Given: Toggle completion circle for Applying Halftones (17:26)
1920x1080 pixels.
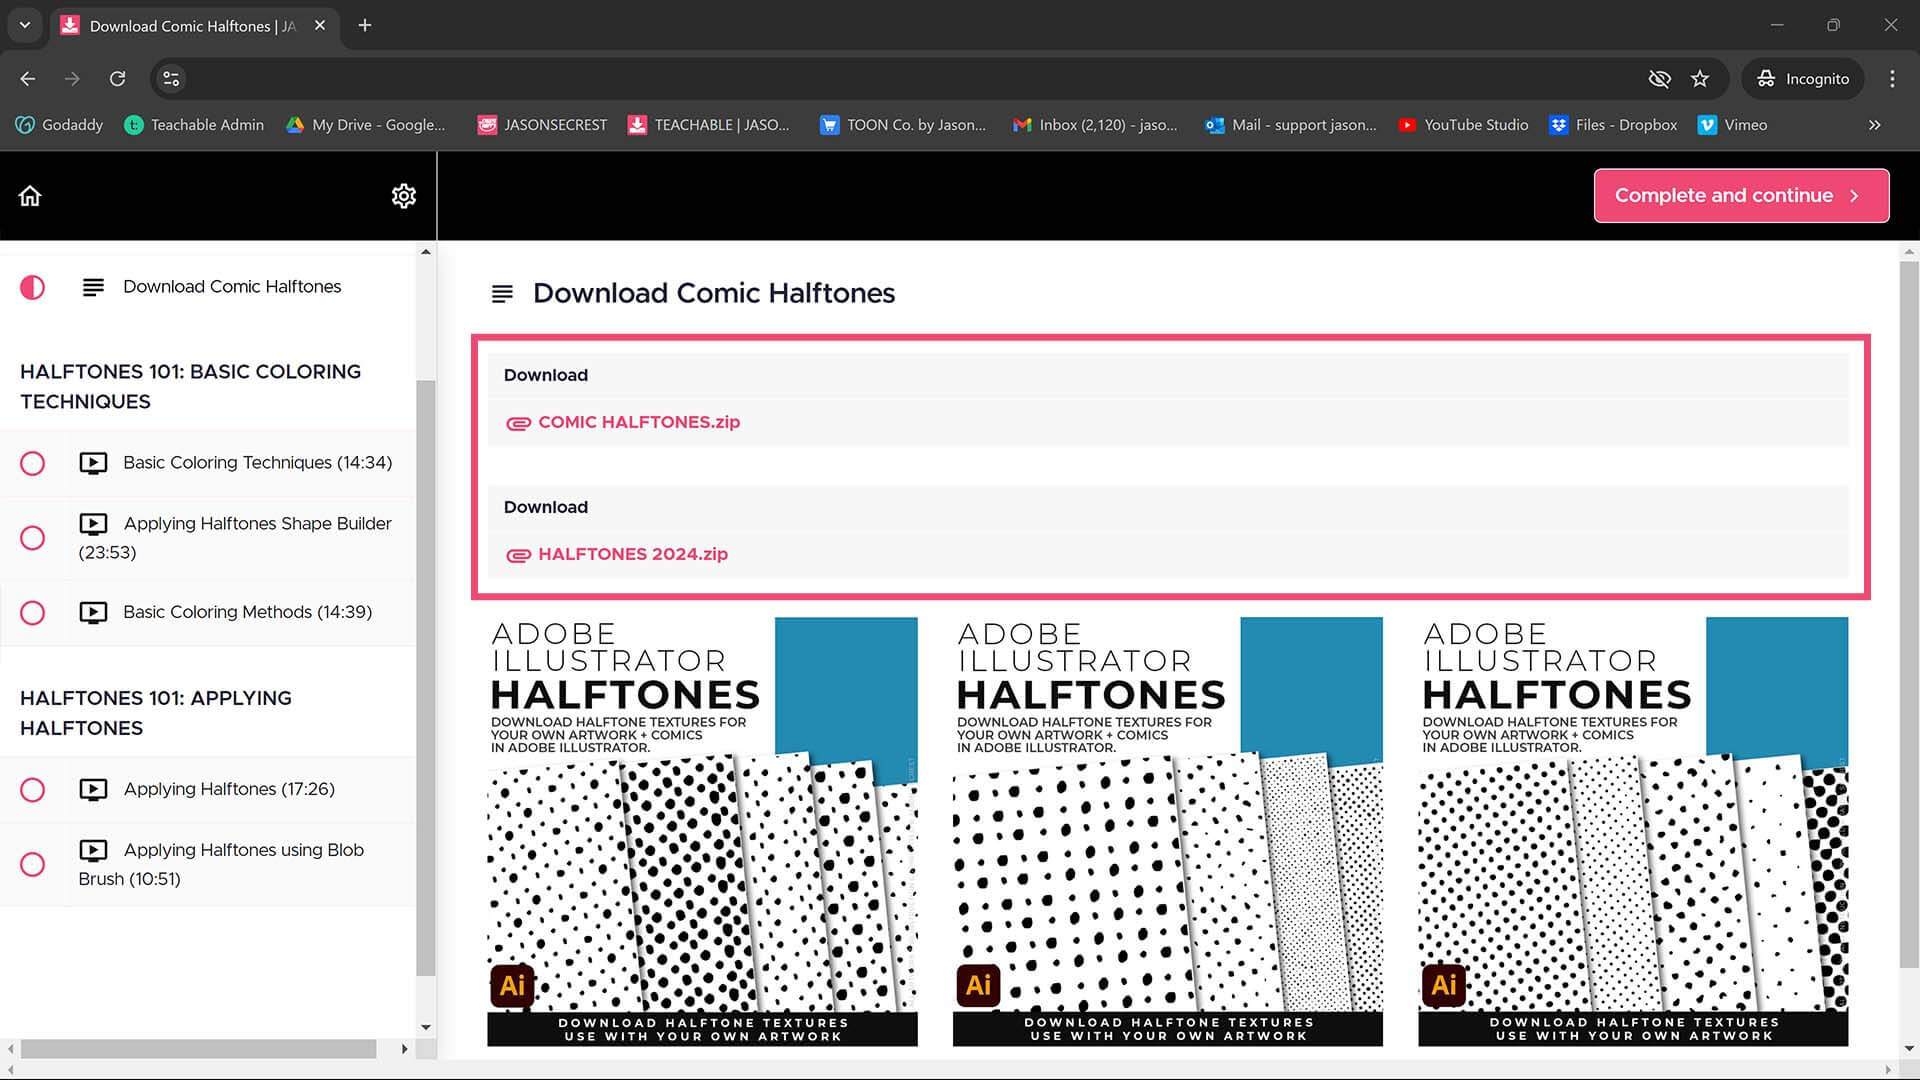Looking at the screenshot, I should 32,790.
